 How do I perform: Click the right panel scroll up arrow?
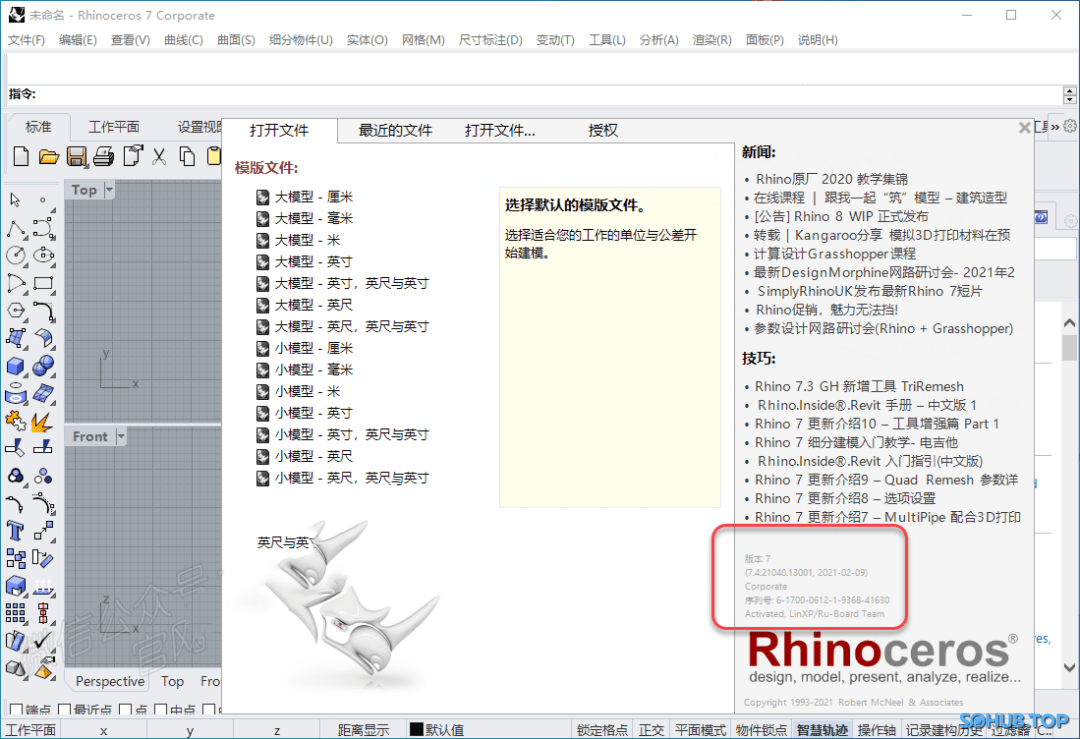click(1069, 323)
